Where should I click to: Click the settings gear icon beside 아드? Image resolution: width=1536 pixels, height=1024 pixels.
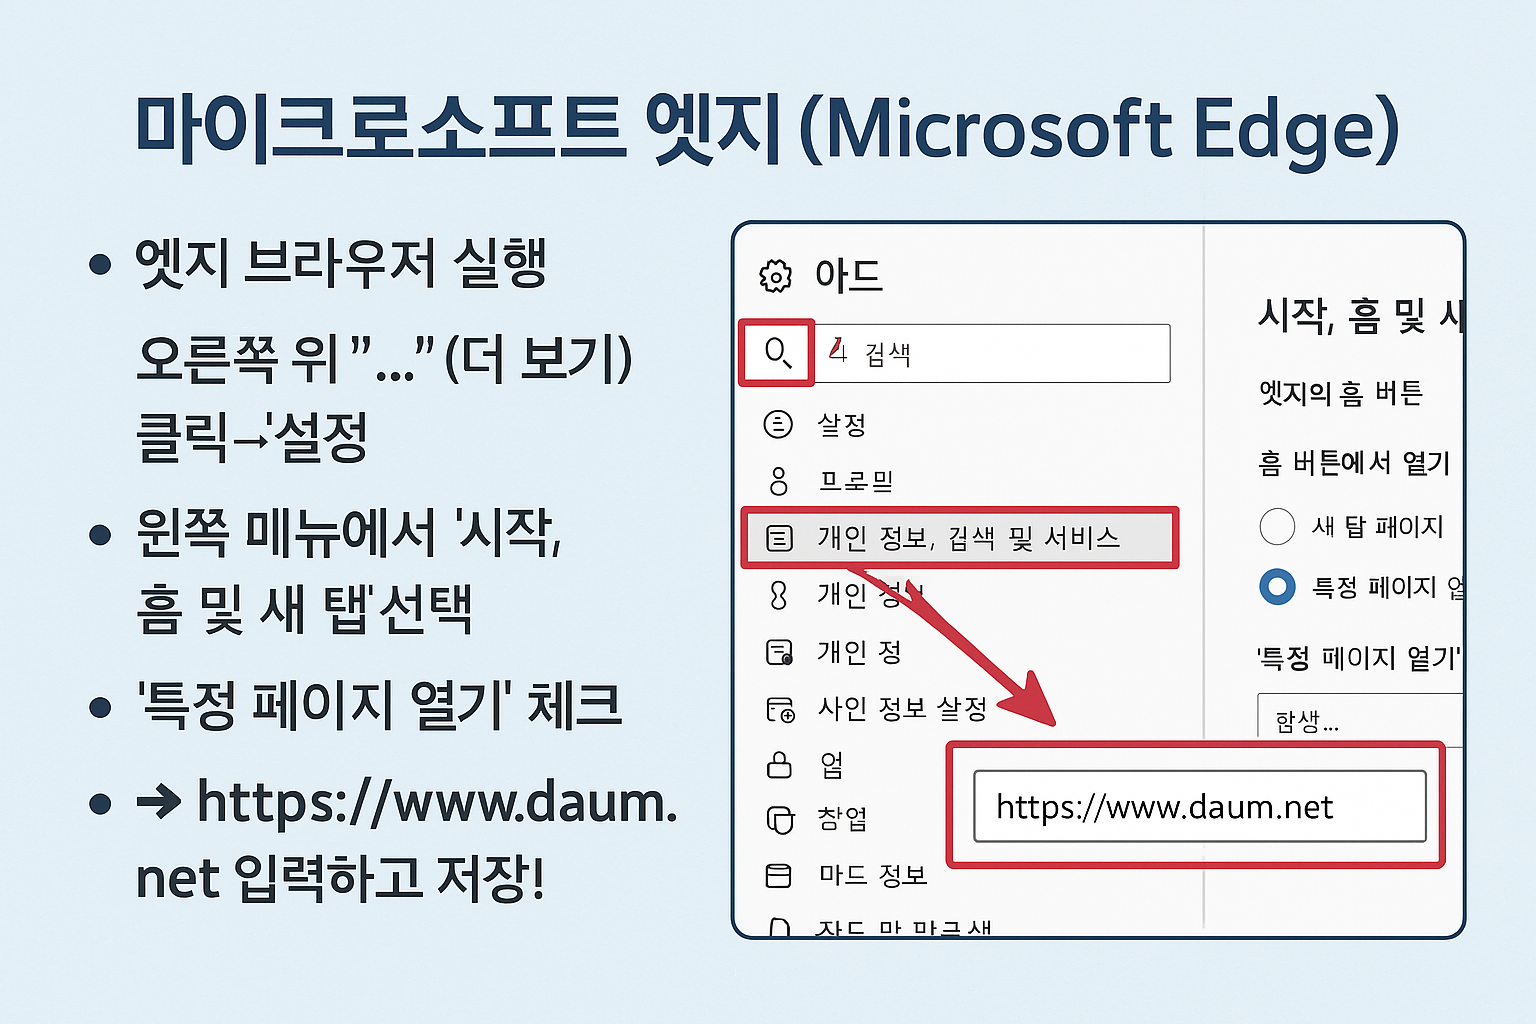coord(775,277)
